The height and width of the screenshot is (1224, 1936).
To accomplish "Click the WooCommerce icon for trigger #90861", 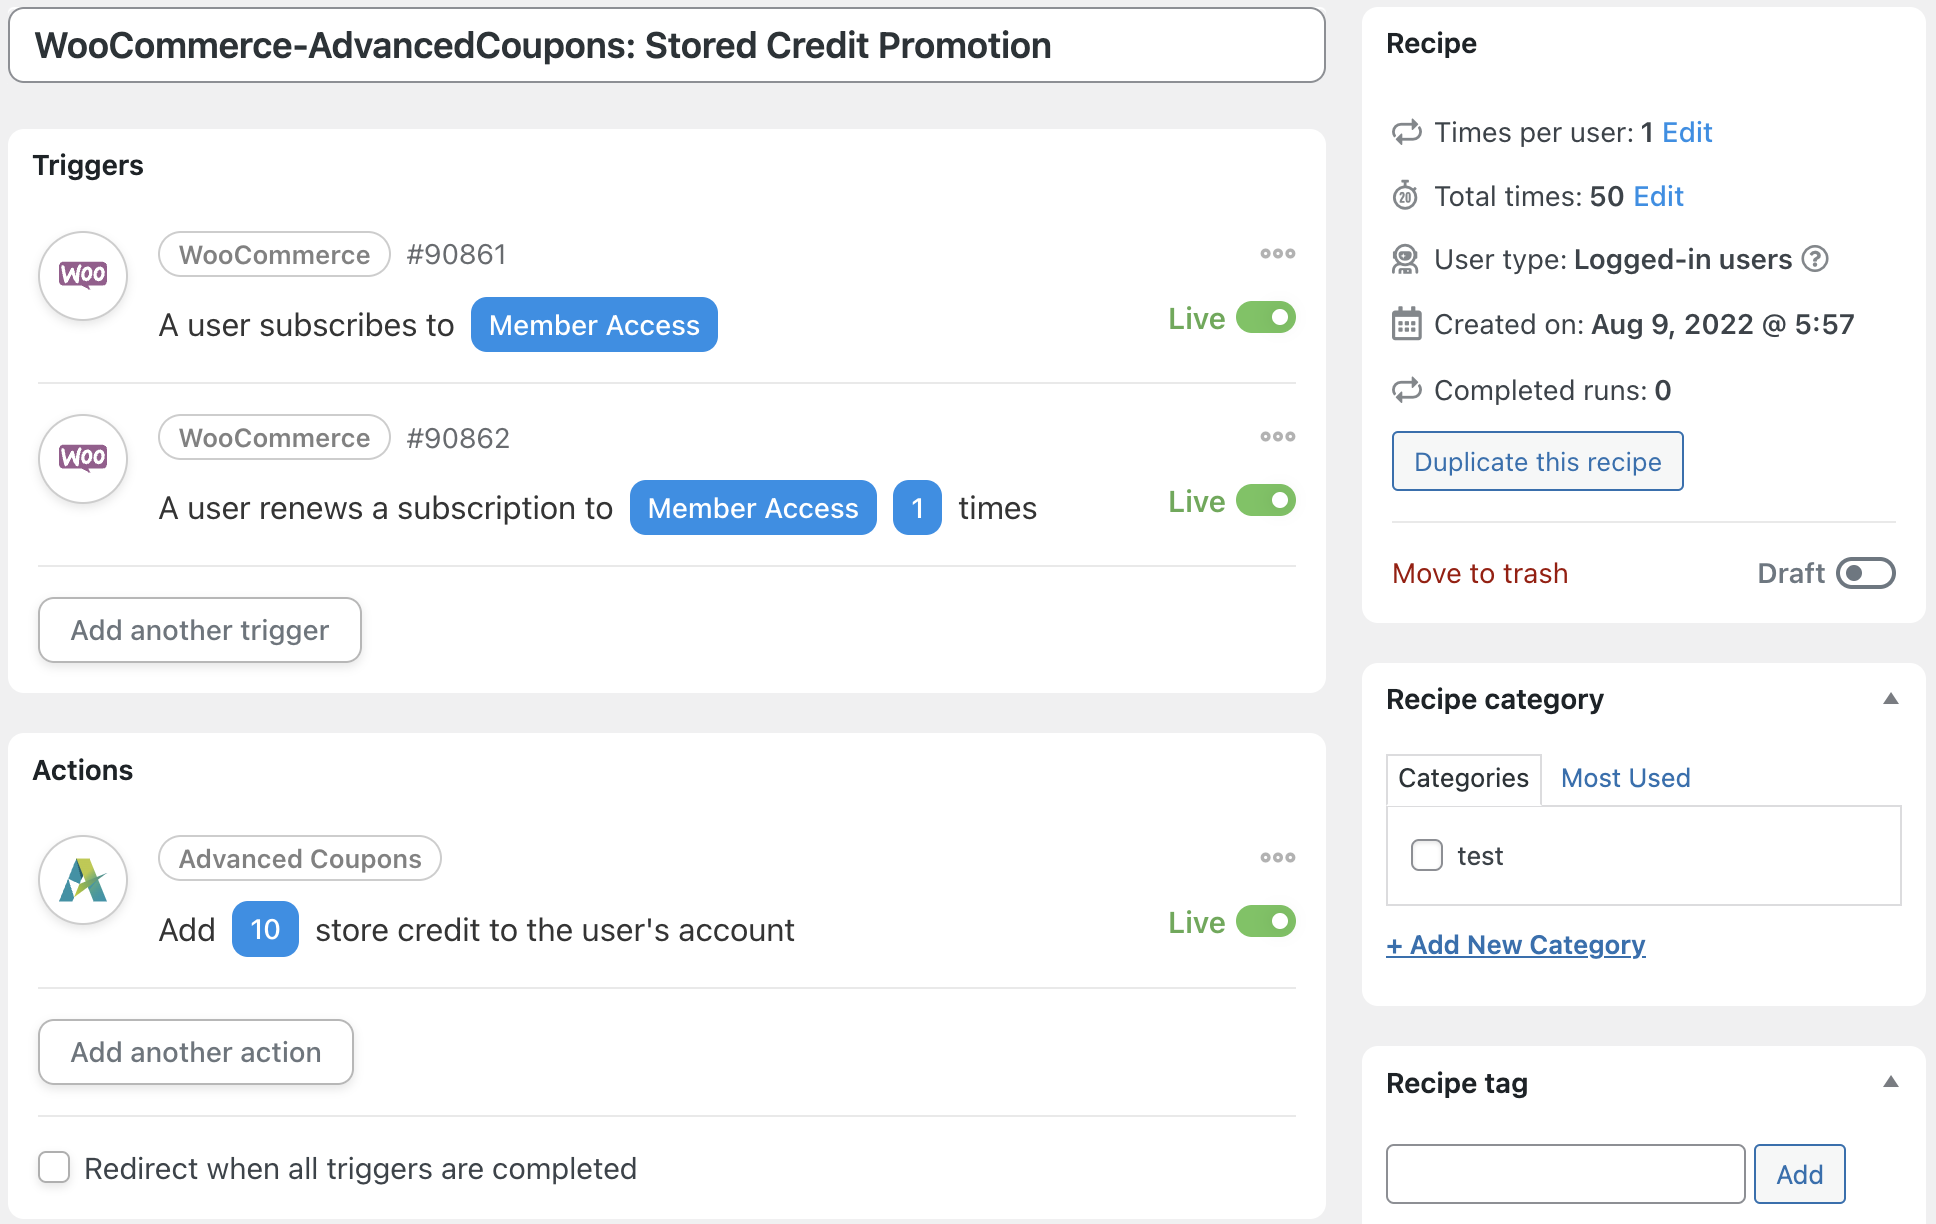I will (x=83, y=275).
